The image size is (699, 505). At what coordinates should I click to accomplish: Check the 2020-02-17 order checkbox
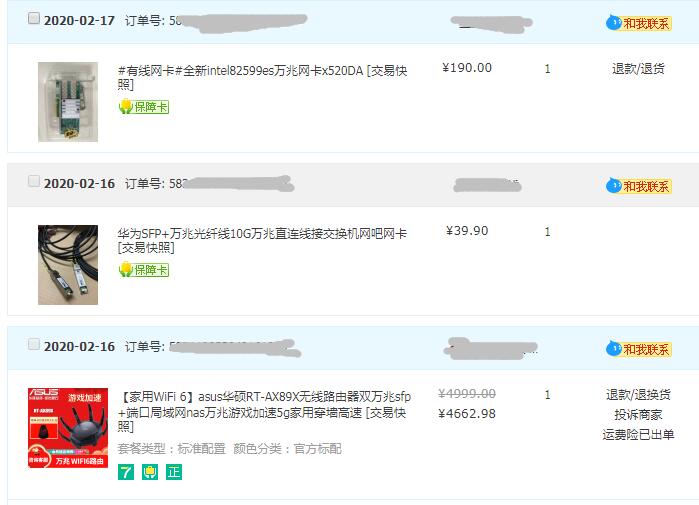coord(33,18)
